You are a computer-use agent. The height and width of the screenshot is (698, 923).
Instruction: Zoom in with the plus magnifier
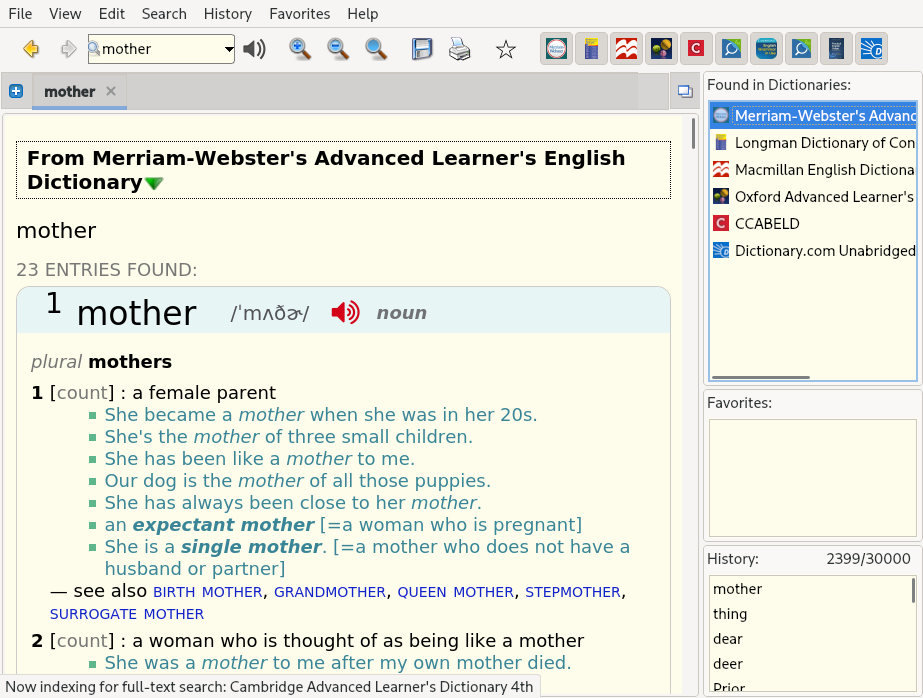[300, 49]
